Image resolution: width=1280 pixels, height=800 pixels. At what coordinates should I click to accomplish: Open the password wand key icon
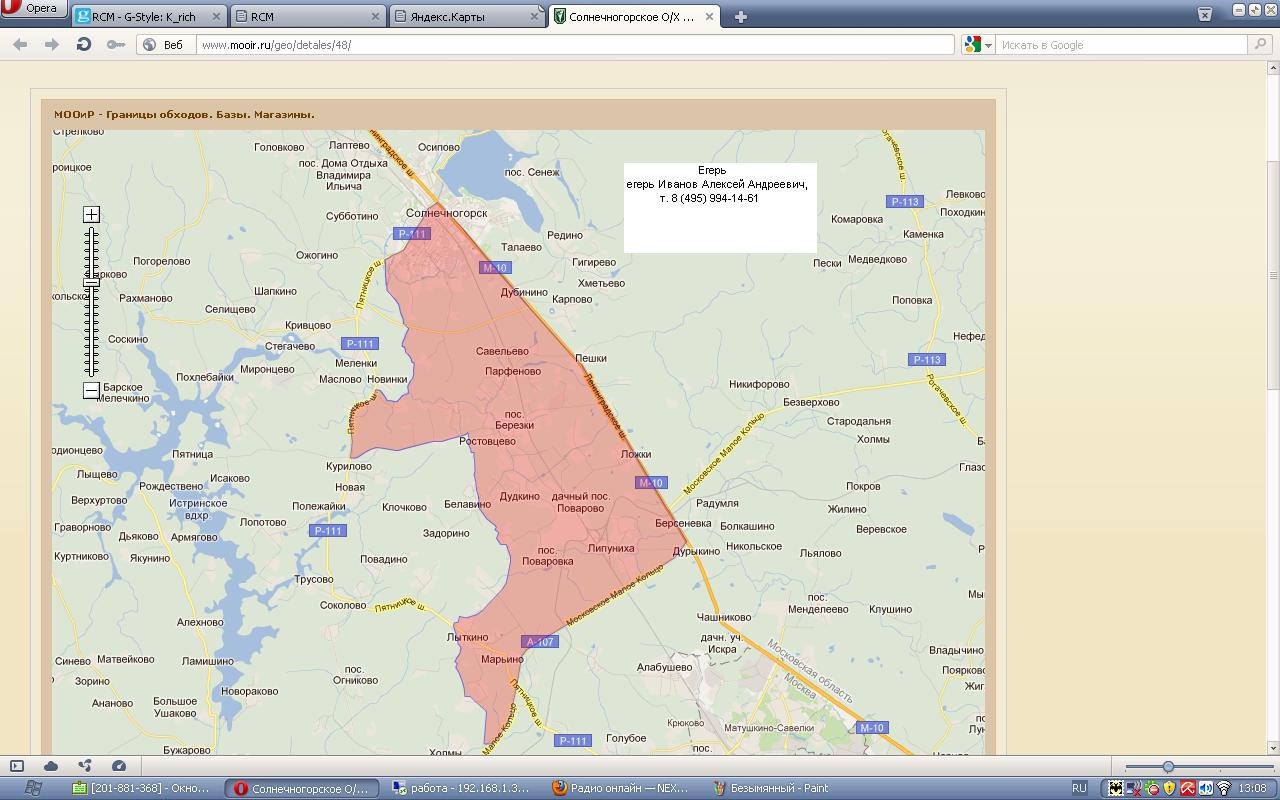pyautogui.click(x=116, y=45)
